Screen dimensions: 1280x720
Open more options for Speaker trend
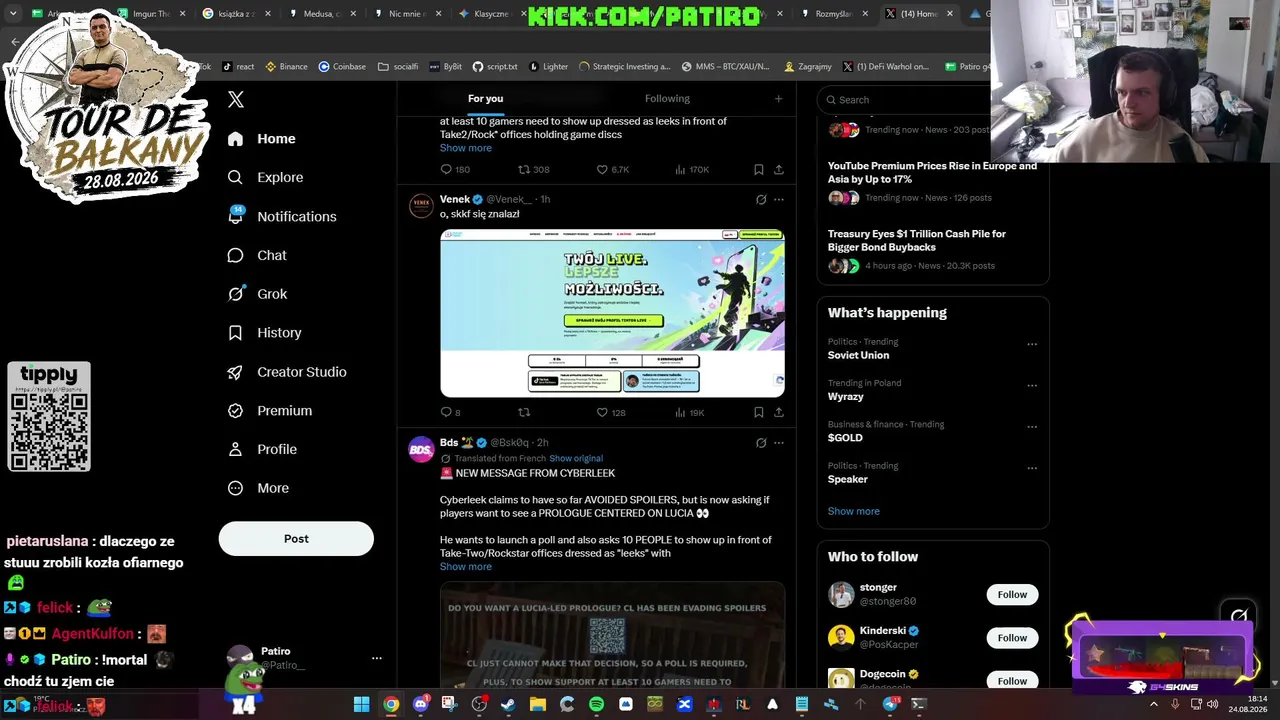pyautogui.click(x=1032, y=468)
